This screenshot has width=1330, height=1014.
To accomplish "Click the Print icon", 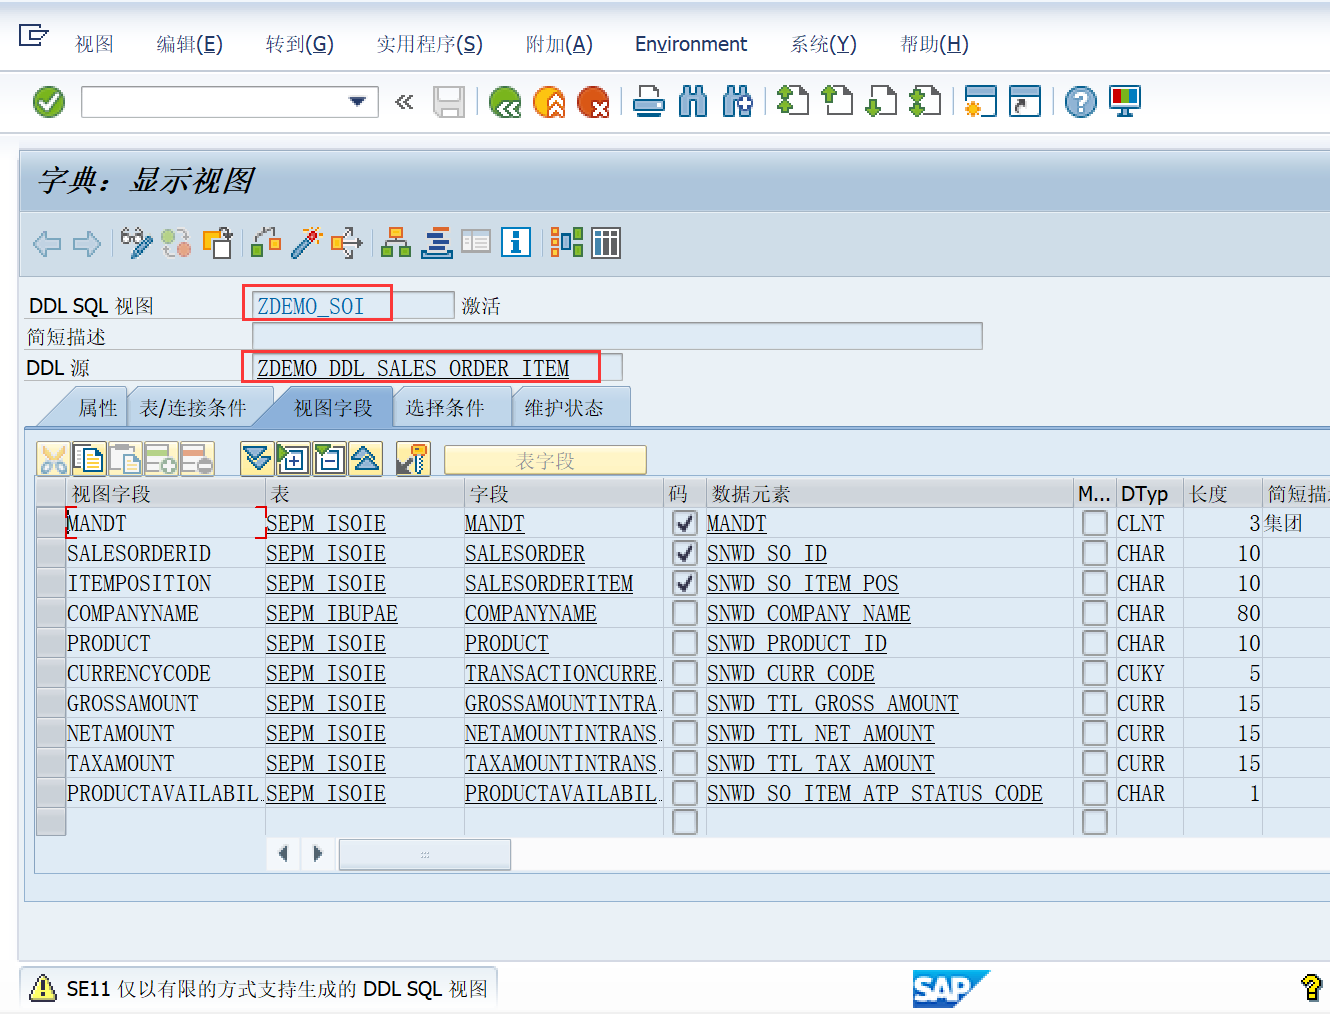I will (x=649, y=102).
